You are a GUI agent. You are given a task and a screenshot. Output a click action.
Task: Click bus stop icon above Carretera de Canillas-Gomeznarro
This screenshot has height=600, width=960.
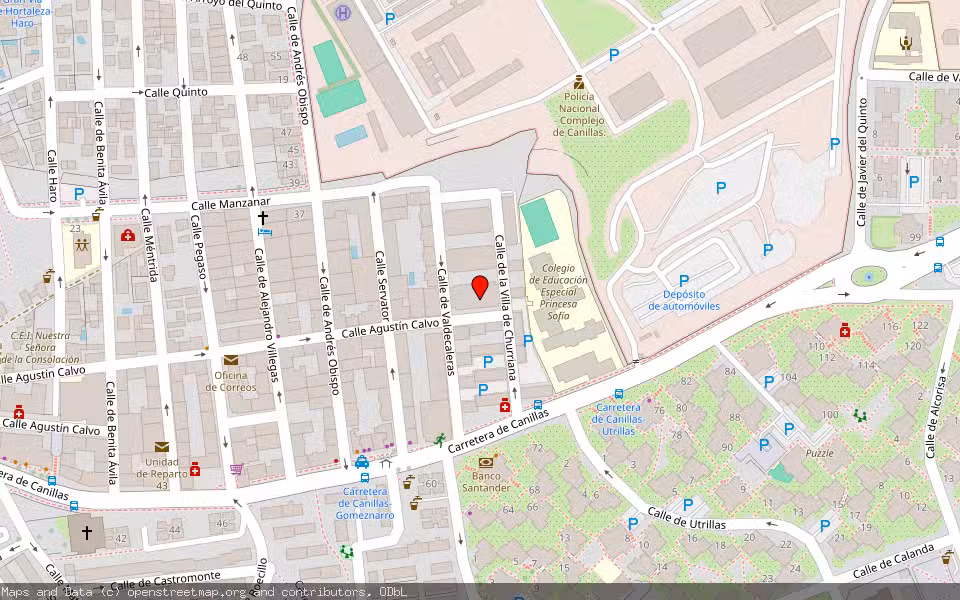[365, 478]
